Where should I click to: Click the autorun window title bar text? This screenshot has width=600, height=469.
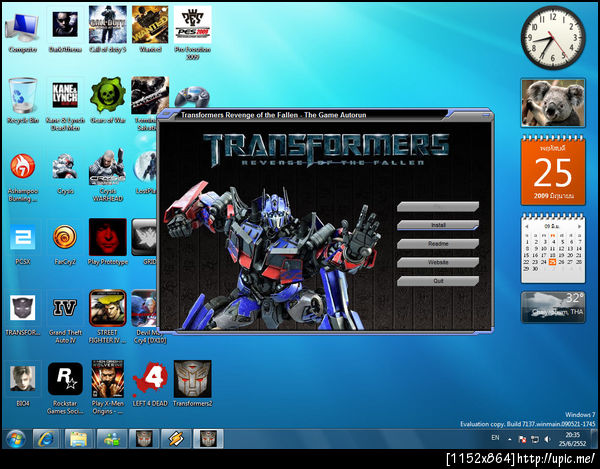[274, 115]
